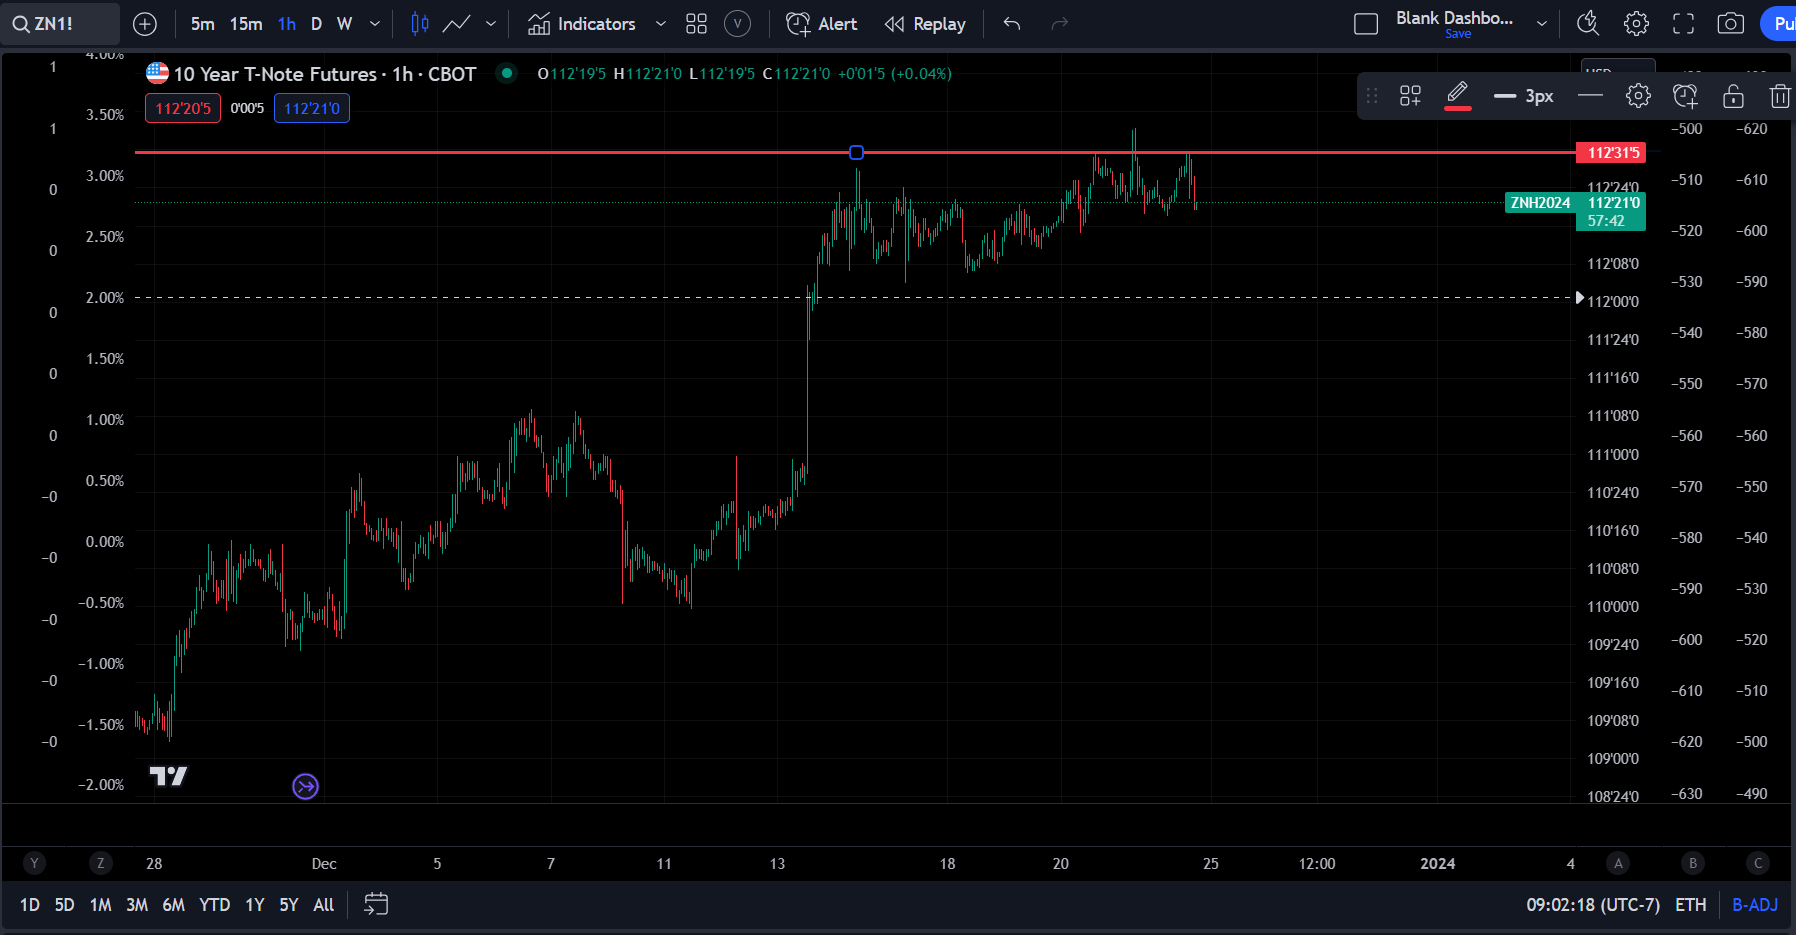This screenshot has height=935, width=1796.
Task: Open the layout setup square icon
Action: point(1366,24)
